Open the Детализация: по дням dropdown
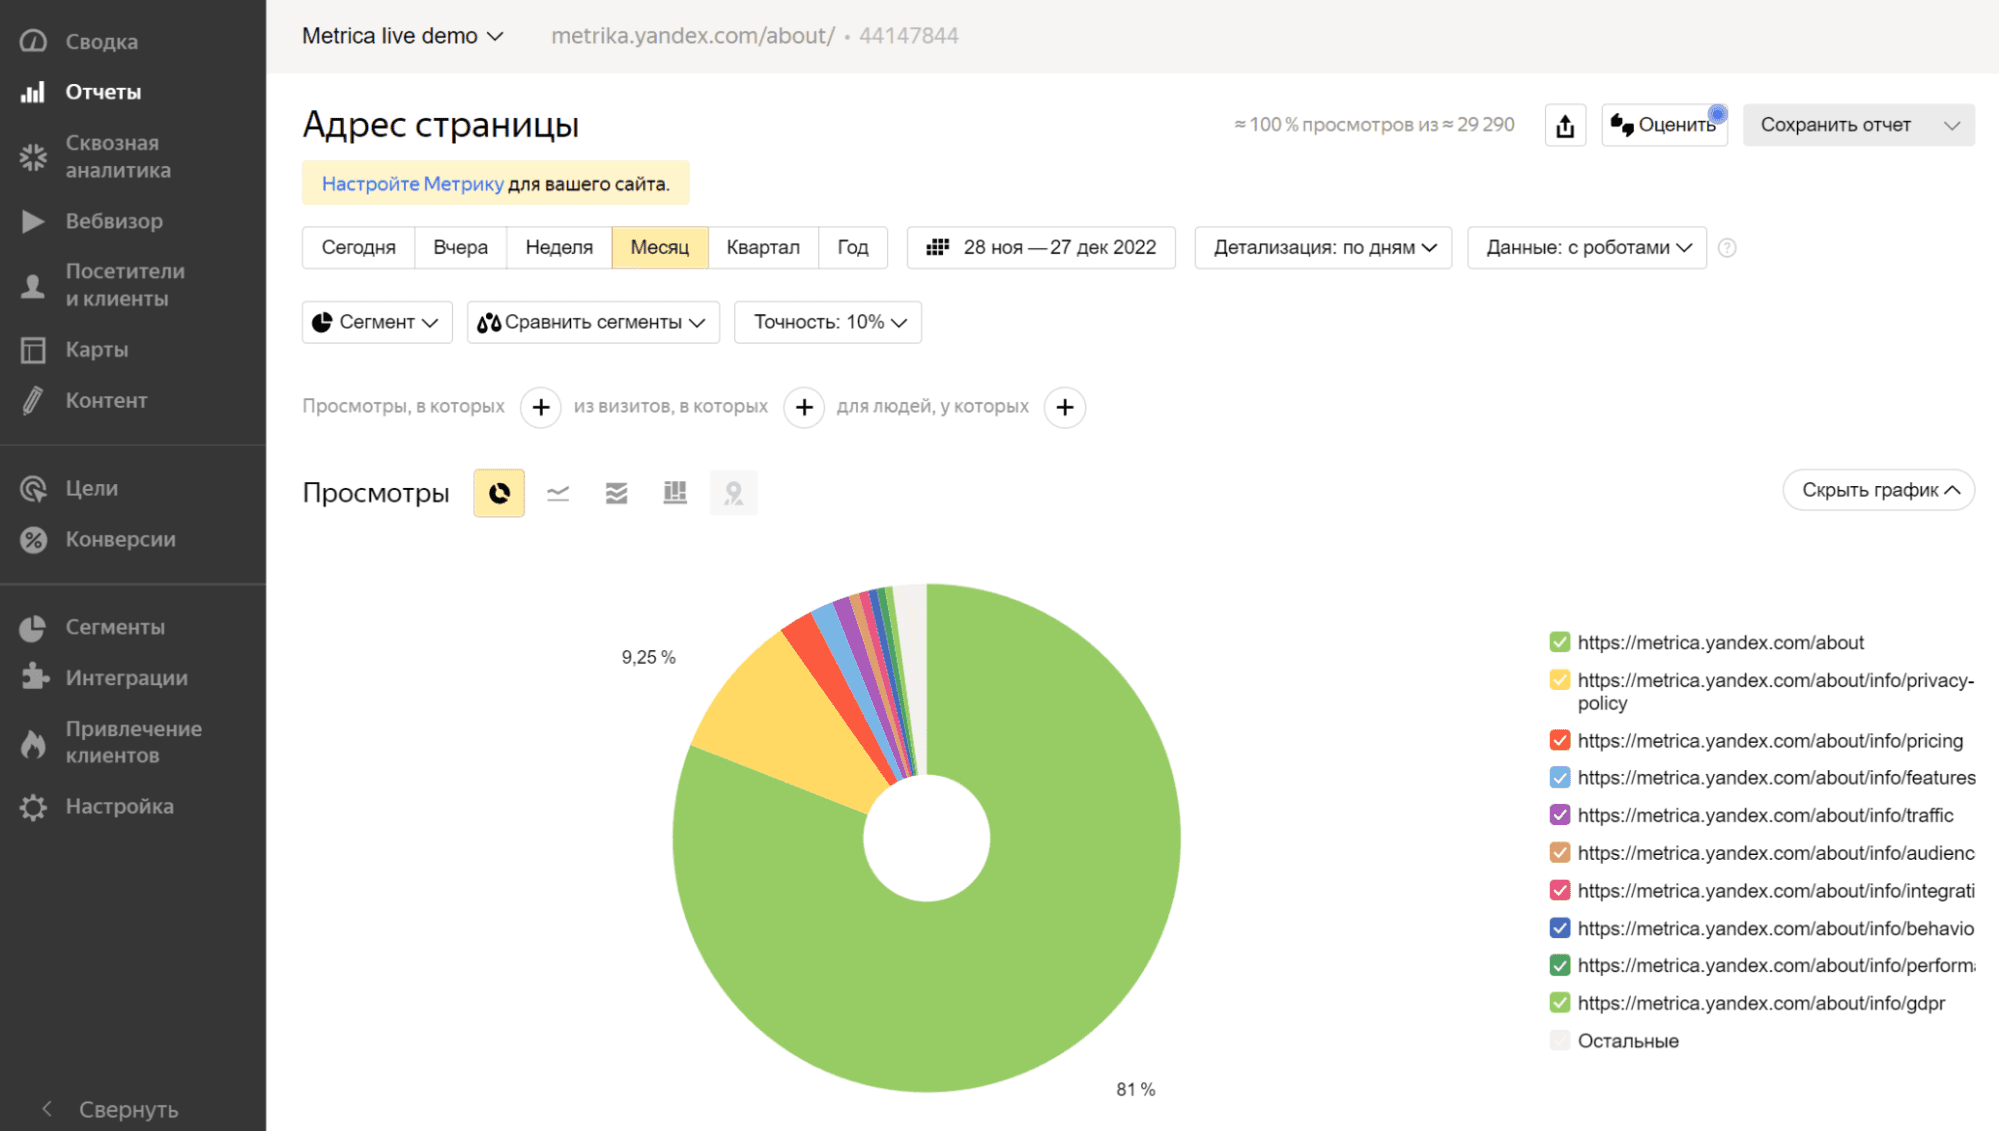Screen dimensions: 1999x1132 pos(1325,247)
